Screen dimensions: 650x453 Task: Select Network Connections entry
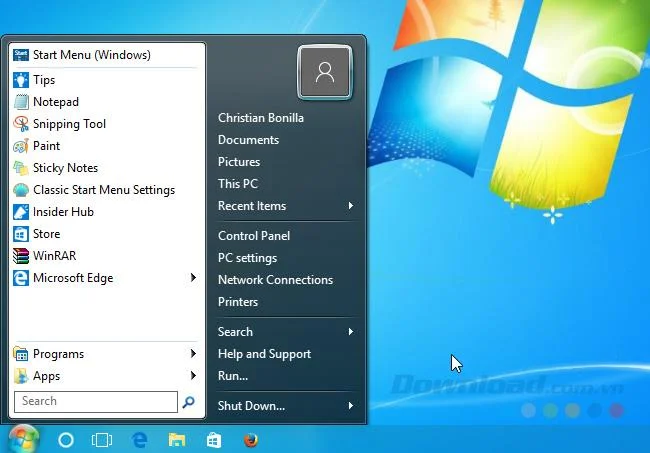tap(275, 280)
